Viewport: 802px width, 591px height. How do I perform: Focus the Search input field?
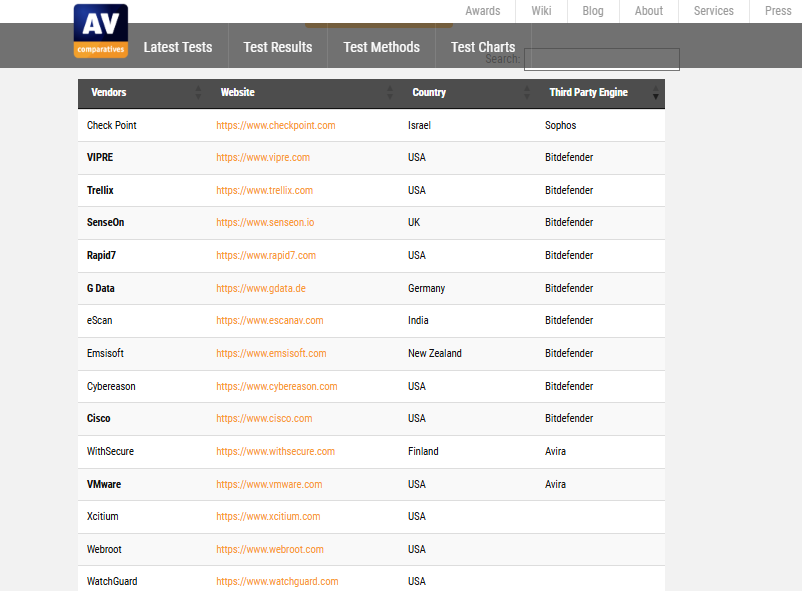(x=602, y=59)
